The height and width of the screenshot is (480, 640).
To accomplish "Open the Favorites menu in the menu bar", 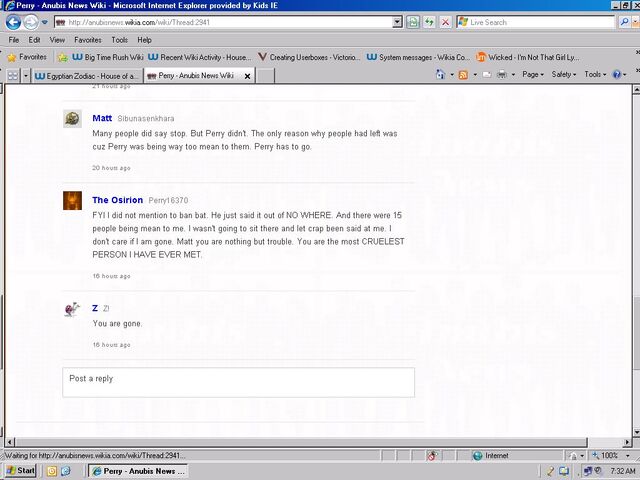I will coord(88,40).
